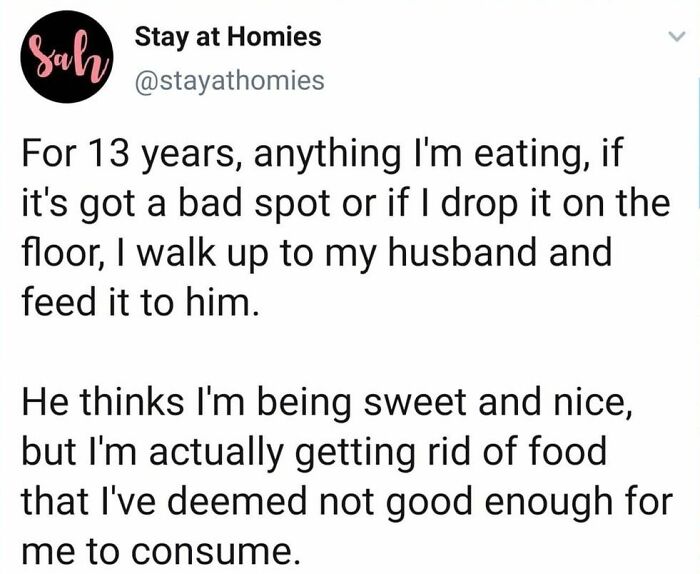Open the Stay at Homies profile avatar
Viewport: 700px width, 574px height.
click(67, 57)
